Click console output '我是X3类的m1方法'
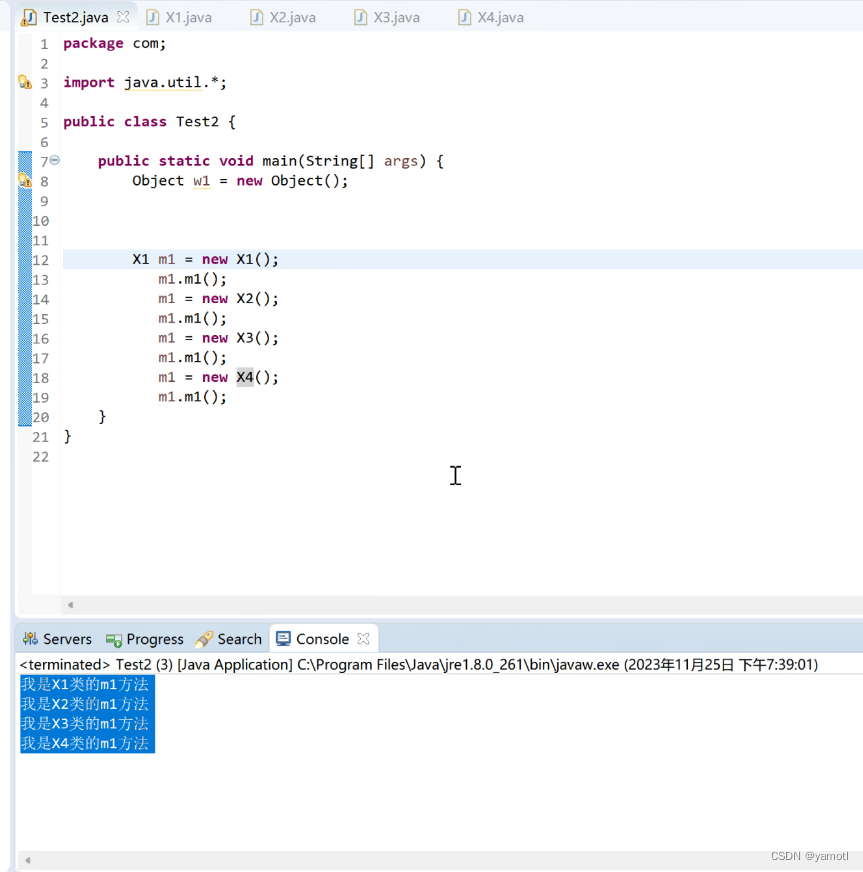This screenshot has height=872, width=863. [x=85, y=724]
